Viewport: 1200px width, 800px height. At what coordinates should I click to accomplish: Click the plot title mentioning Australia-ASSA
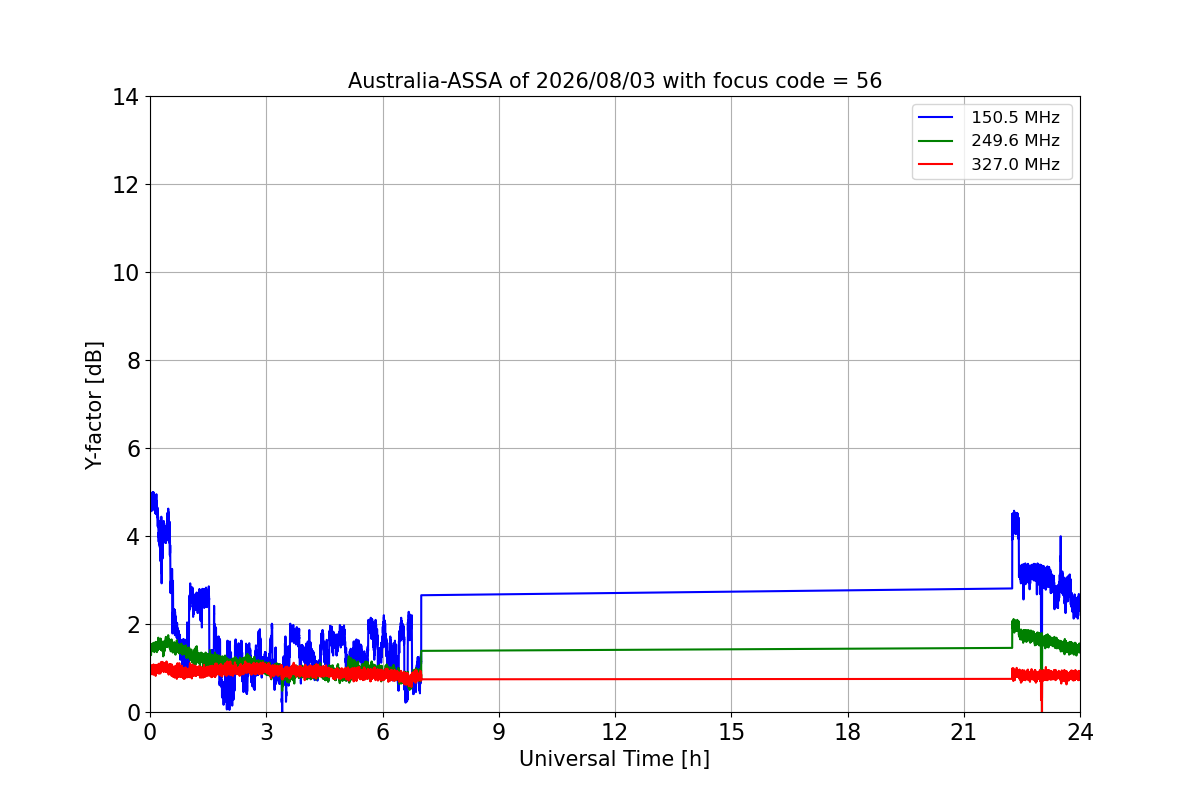click(615, 81)
